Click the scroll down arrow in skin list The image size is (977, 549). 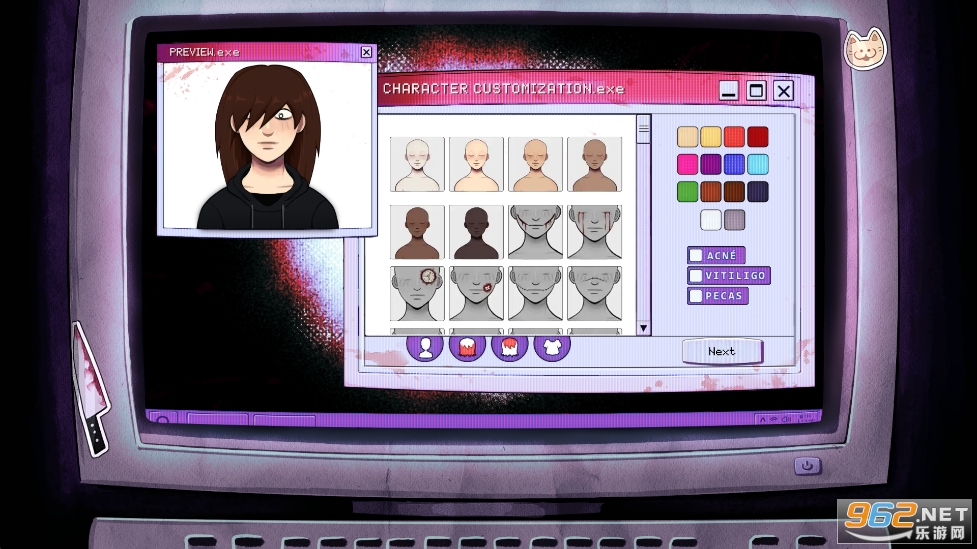pyautogui.click(x=643, y=328)
